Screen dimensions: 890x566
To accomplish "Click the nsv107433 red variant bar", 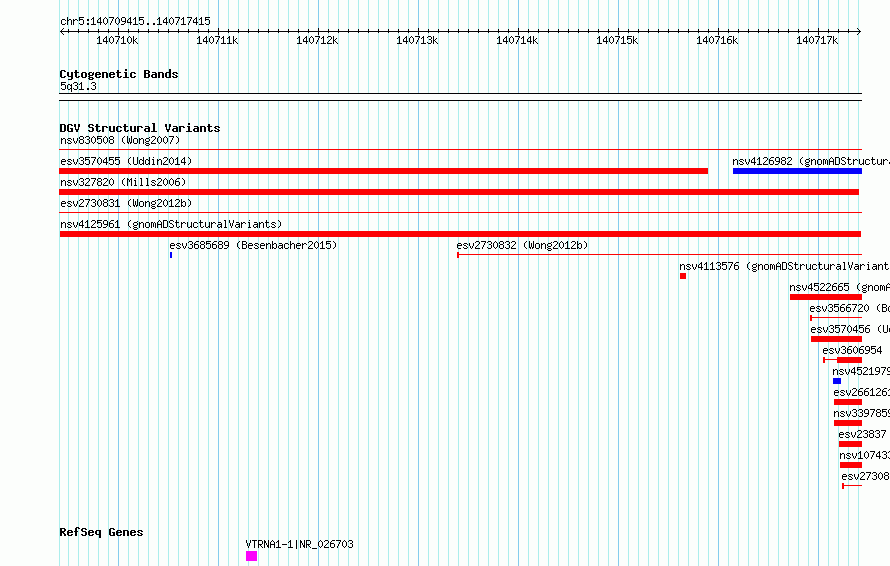I will 851,465.
